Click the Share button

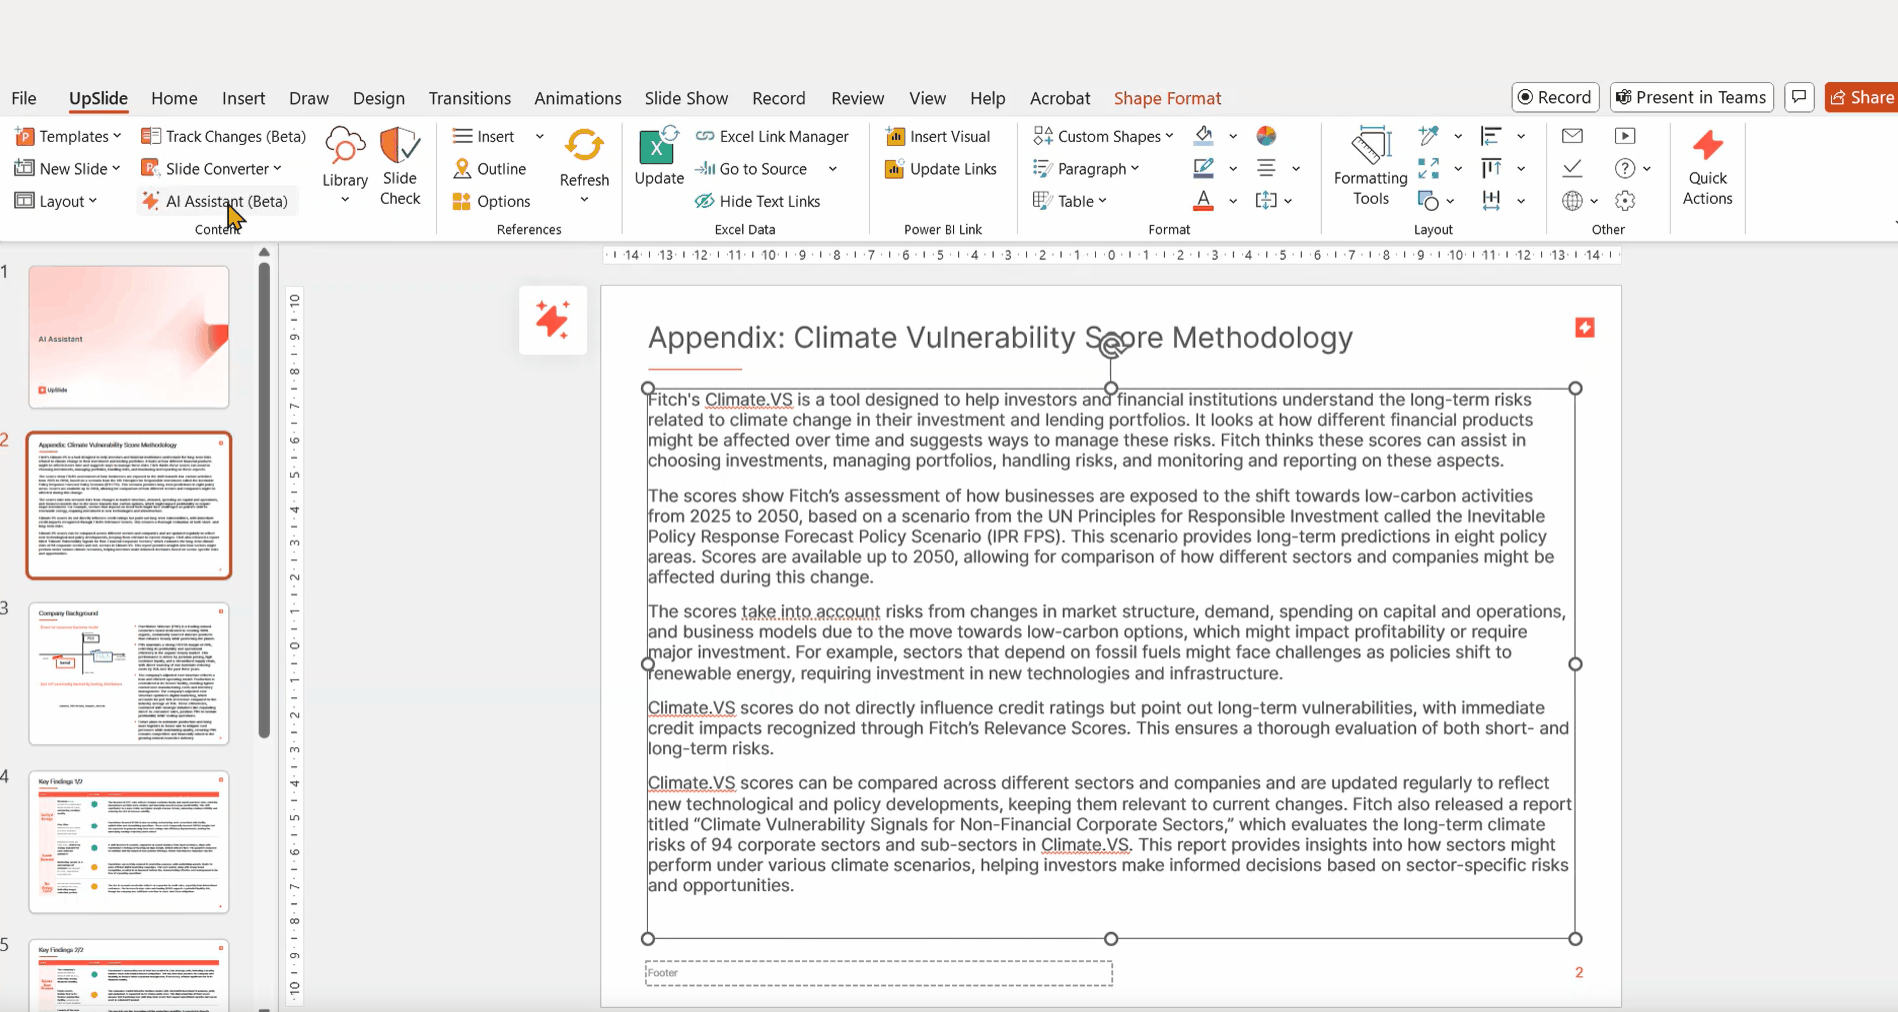point(1861,97)
